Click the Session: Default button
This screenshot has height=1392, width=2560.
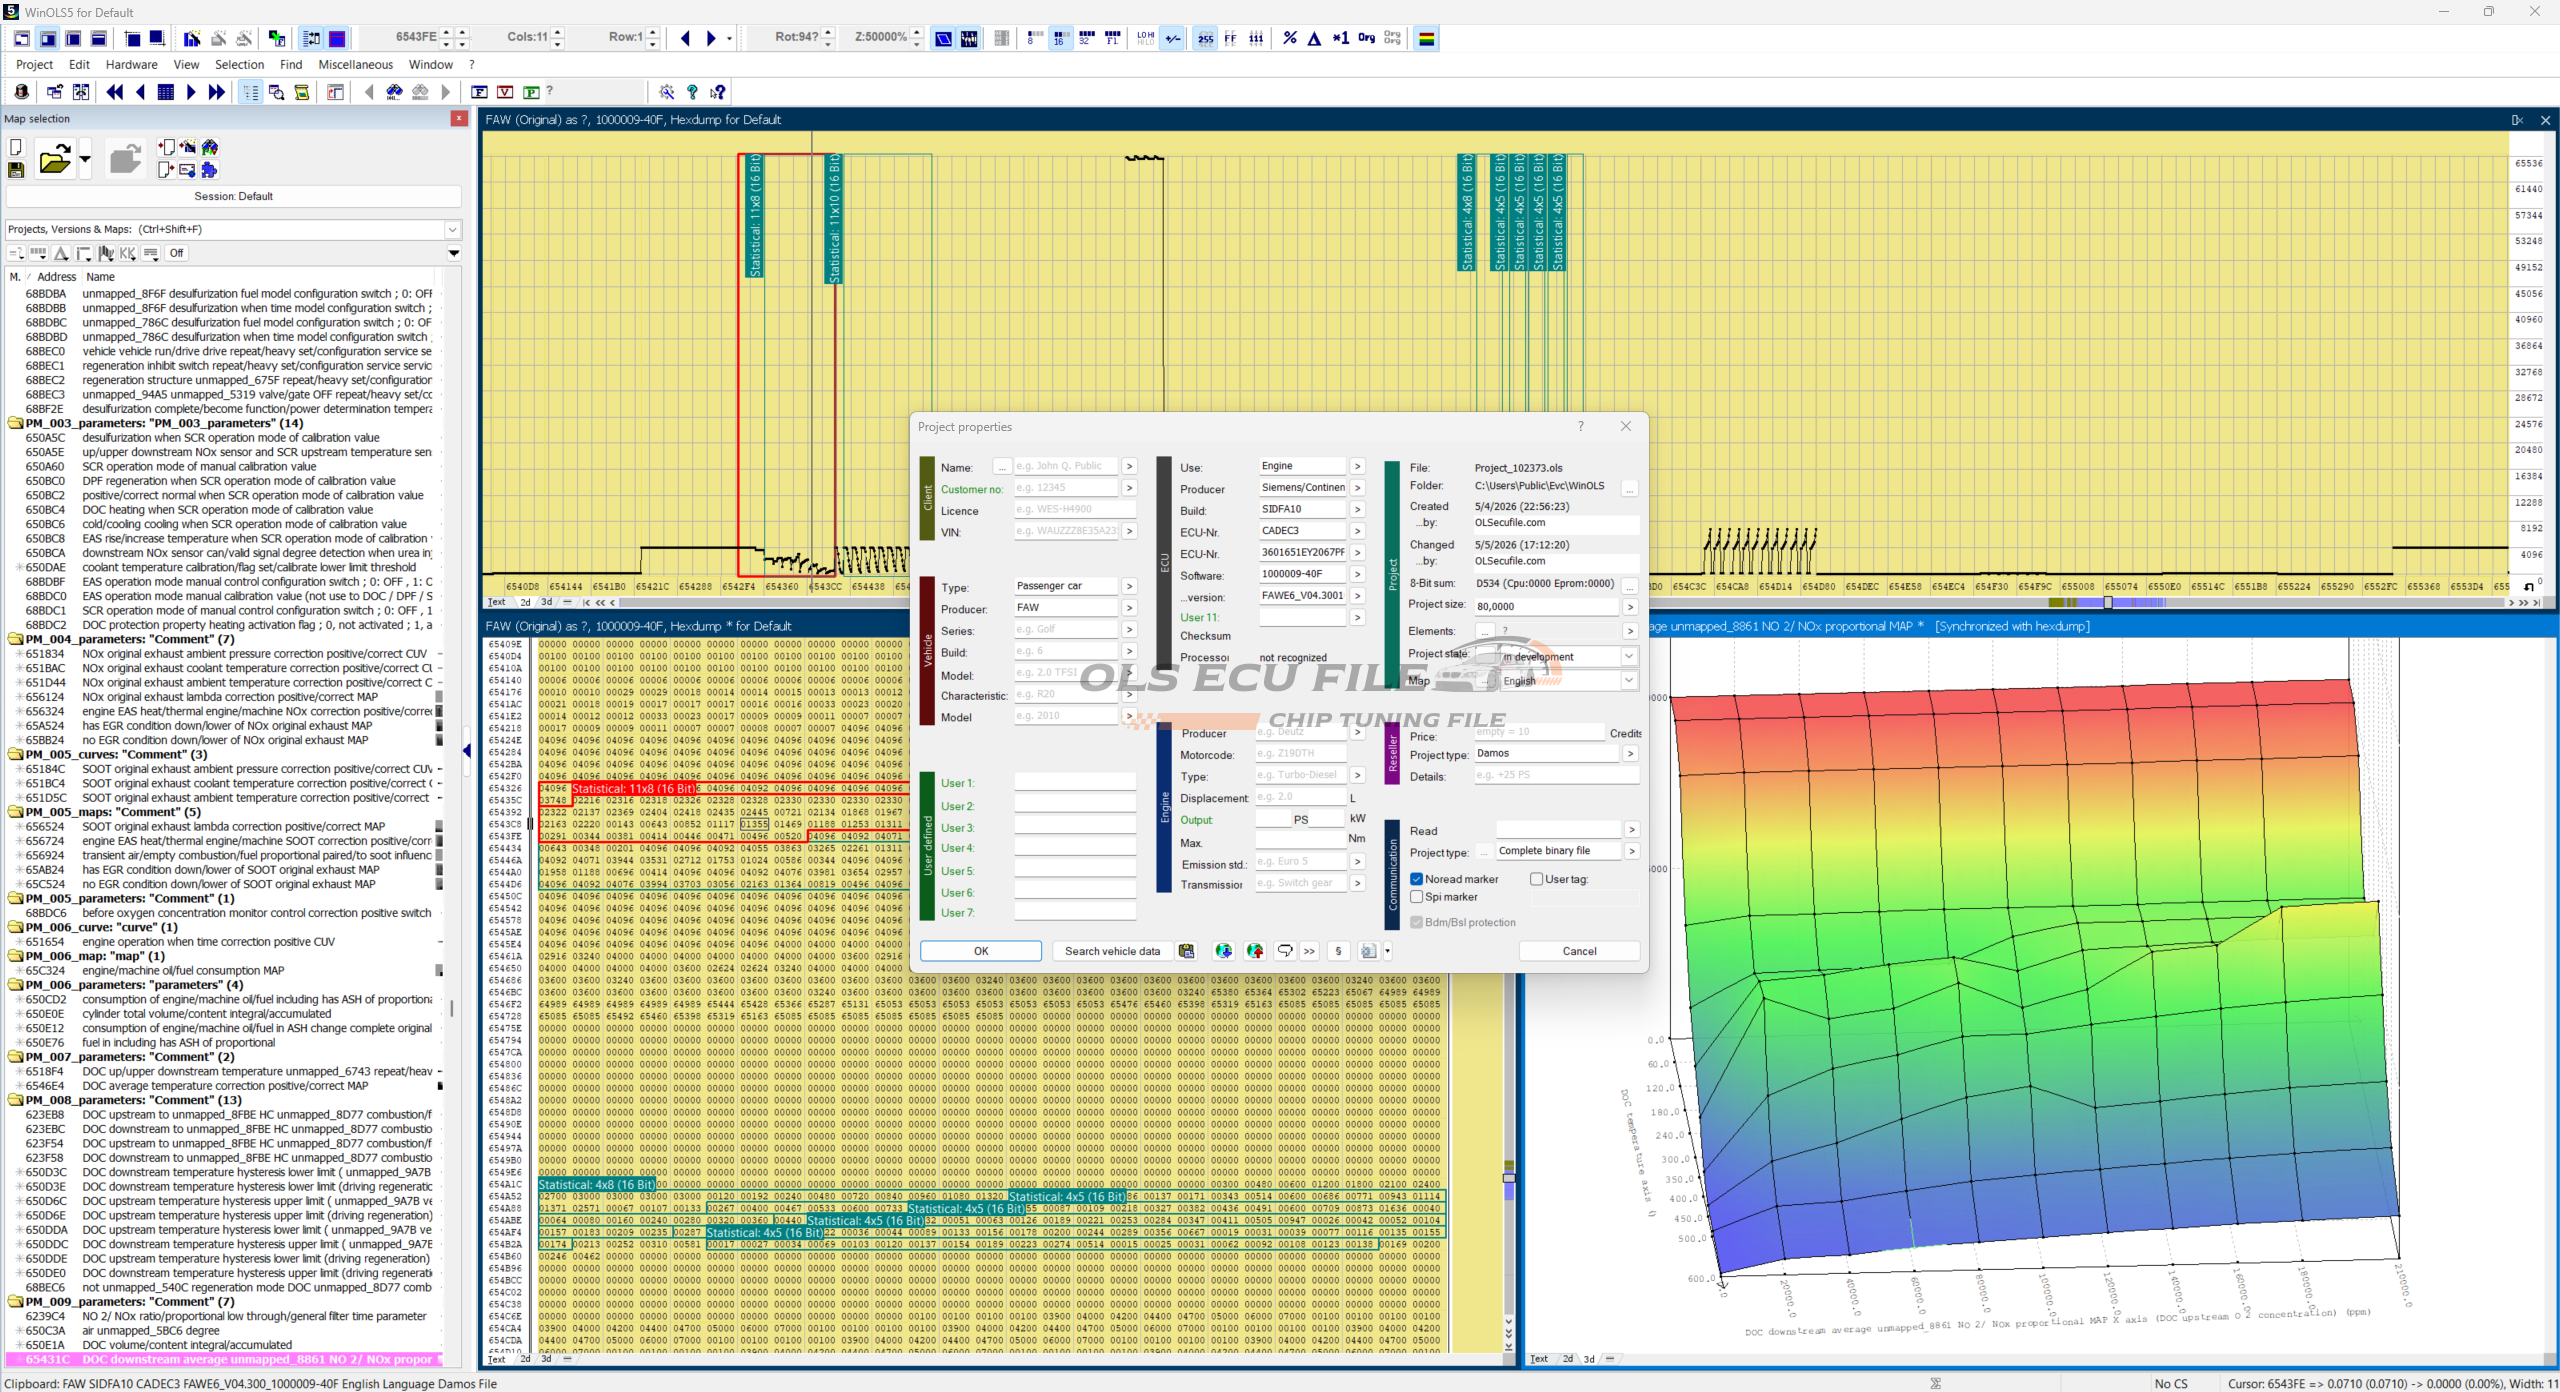tap(233, 196)
